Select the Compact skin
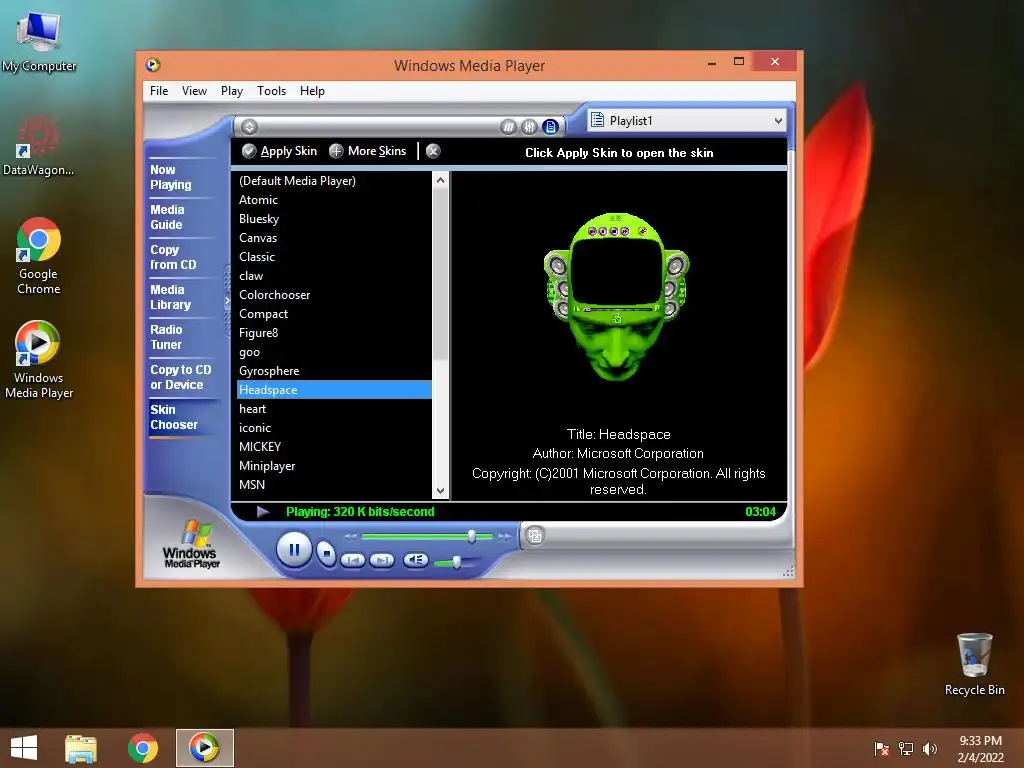This screenshot has height=768, width=1024. pyautogui.click(x=334, y=313)
